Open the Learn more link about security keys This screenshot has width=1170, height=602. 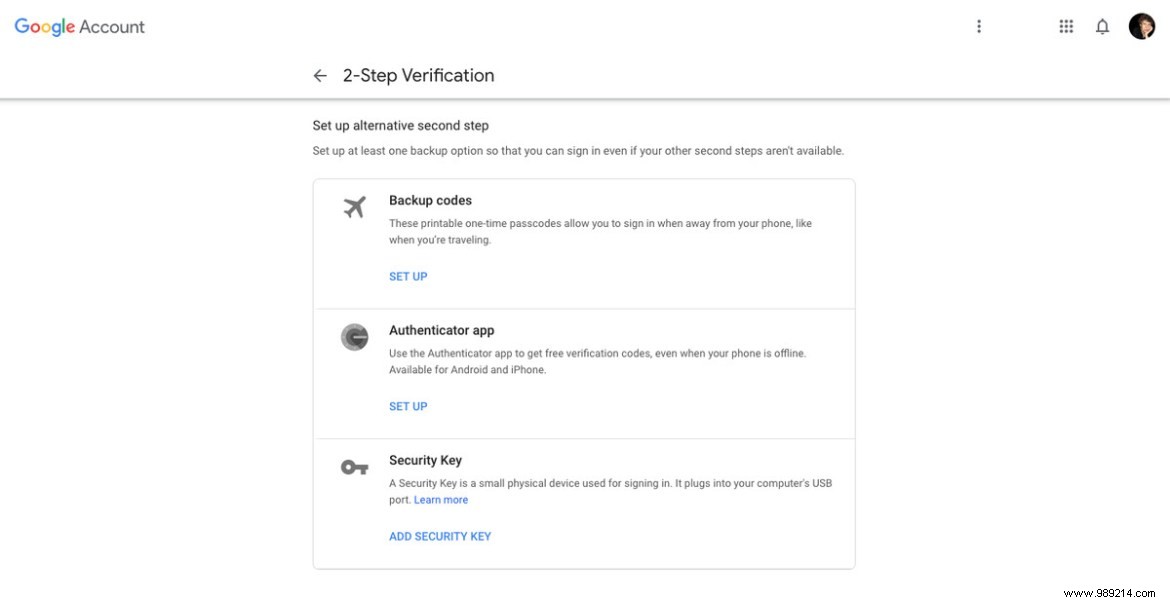pos(441,499)
